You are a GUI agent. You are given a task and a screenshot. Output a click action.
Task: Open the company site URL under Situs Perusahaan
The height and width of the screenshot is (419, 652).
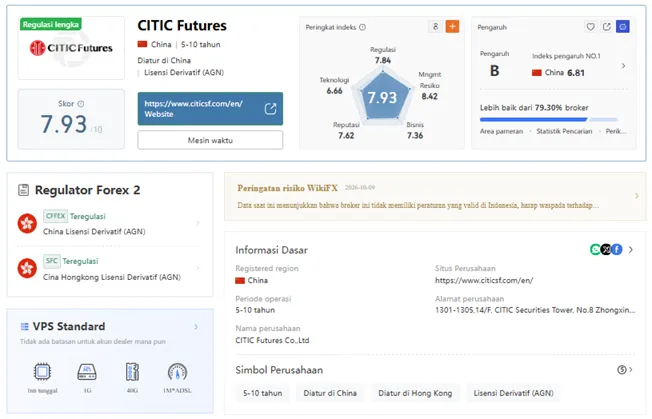[x=484, y=281]
